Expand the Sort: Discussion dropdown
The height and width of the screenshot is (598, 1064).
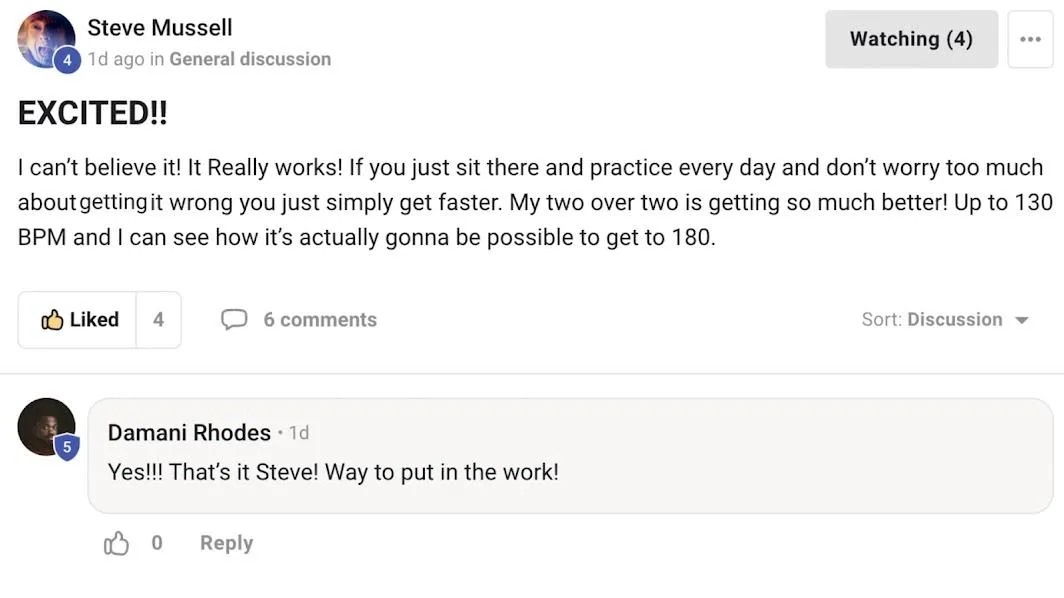(945, 320)
